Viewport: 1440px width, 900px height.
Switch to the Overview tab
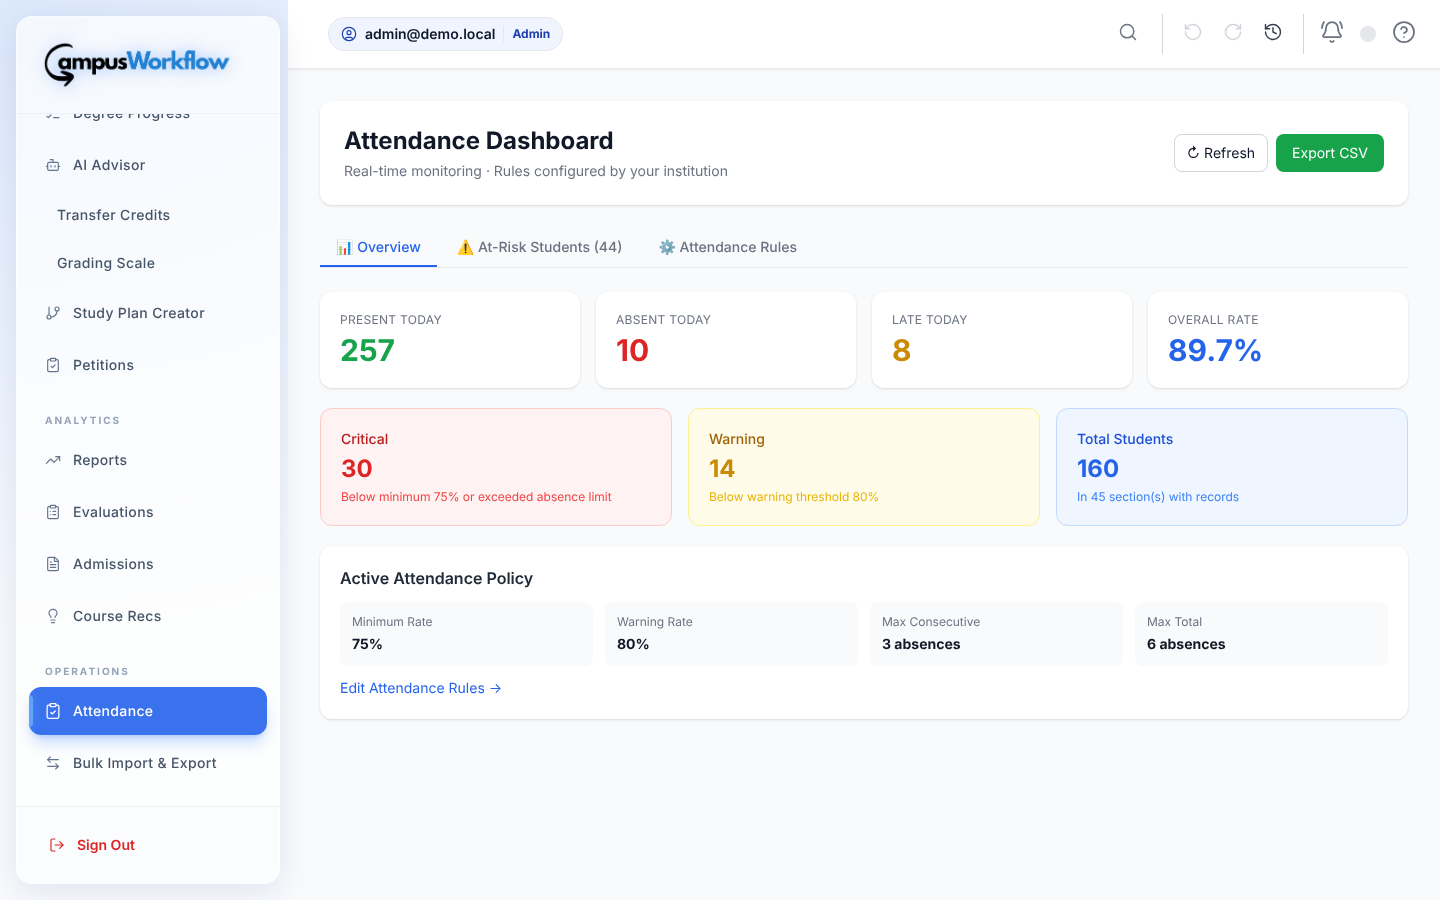tap(378, 247)
